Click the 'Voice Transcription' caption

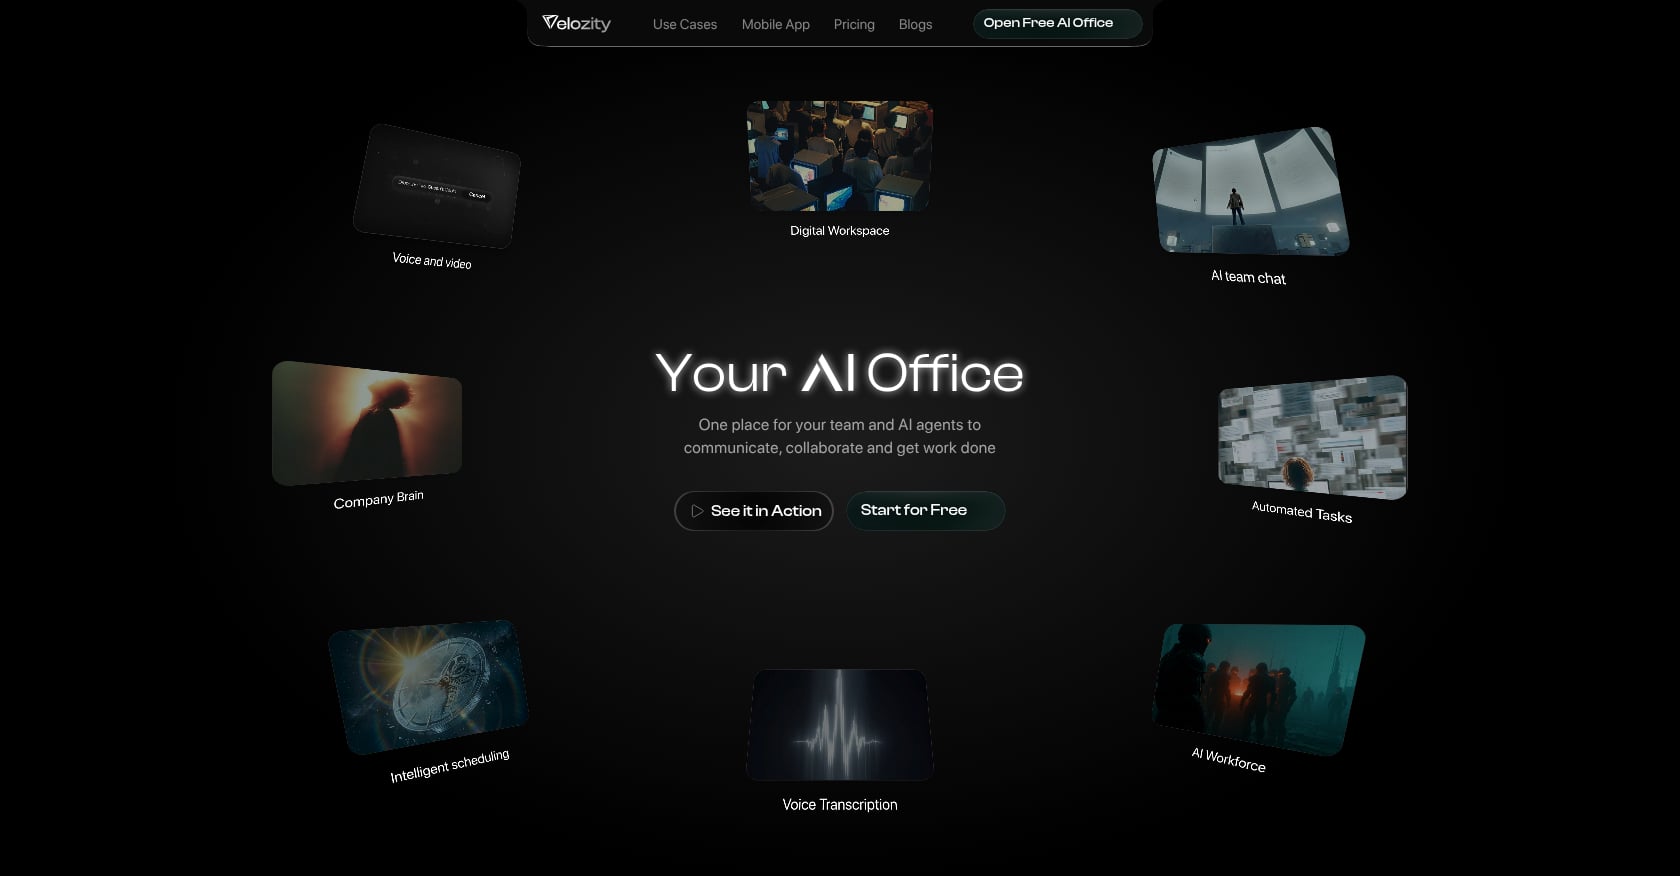tap(840, 805)
